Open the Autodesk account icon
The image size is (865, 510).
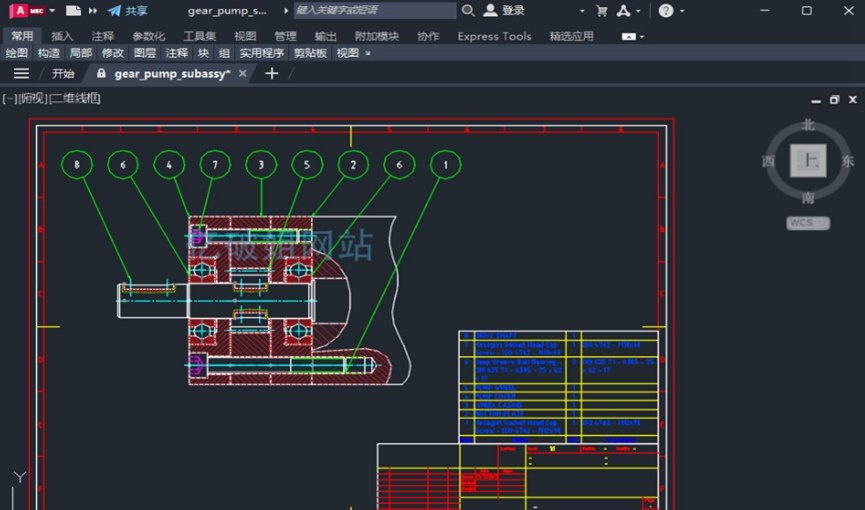pos(623,10)
